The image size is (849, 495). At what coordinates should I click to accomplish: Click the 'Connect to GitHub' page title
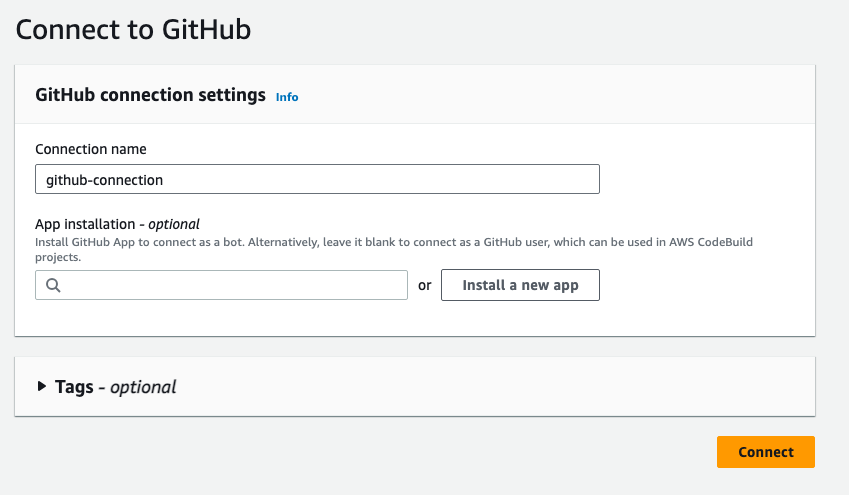point(133,29)
